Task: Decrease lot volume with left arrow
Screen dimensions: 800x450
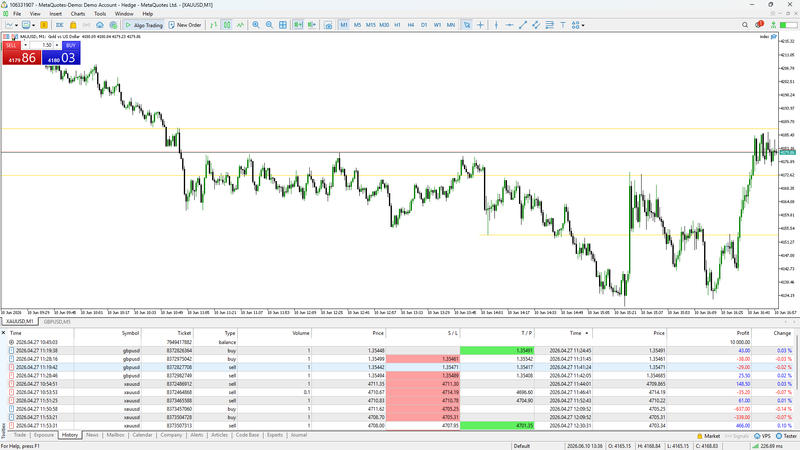Action: pos(26,45)
